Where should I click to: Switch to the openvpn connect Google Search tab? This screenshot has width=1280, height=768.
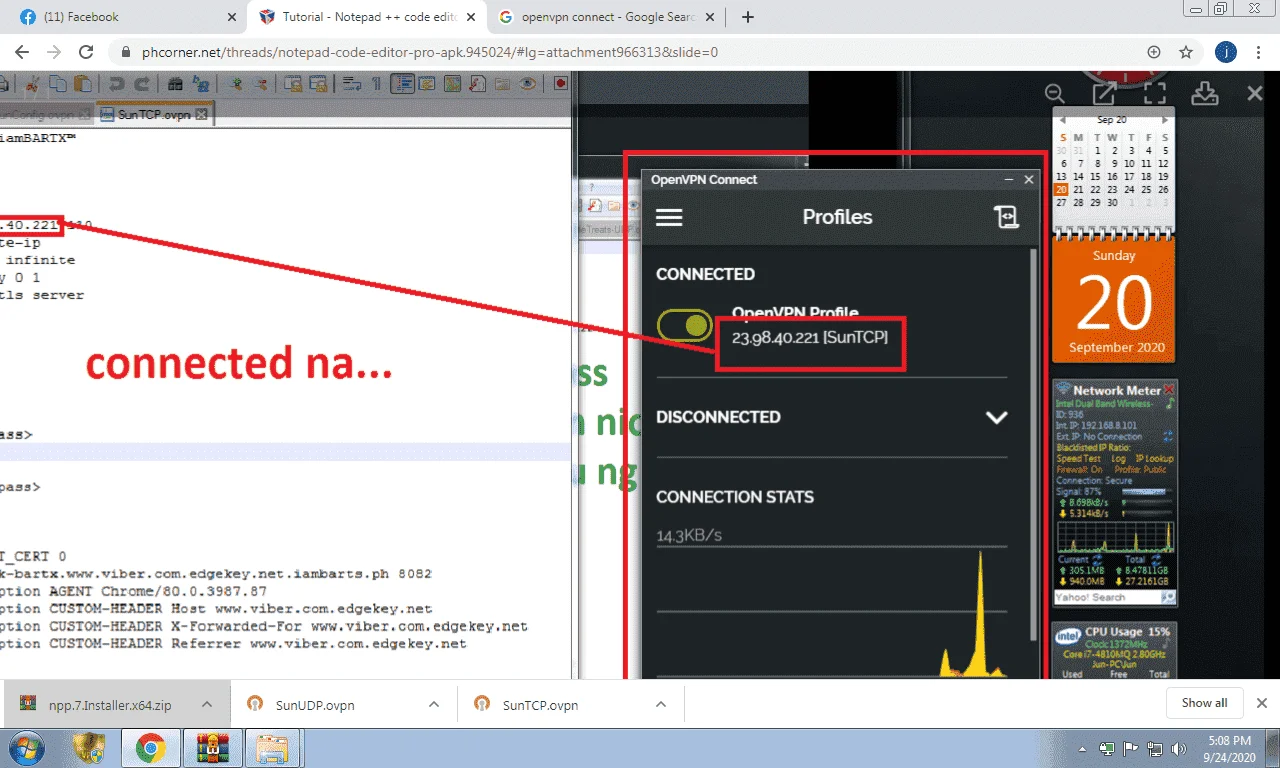tap(606, 17)
